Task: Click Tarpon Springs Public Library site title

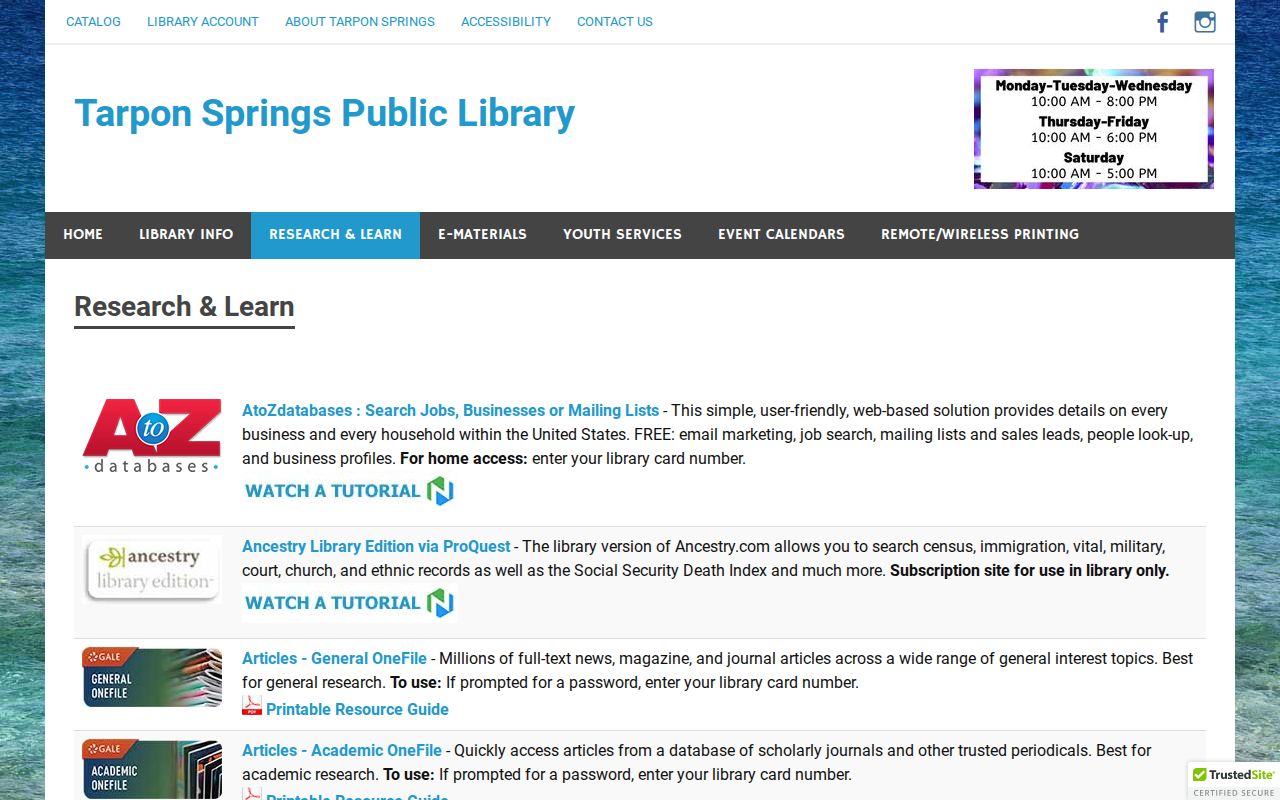Action: (x=325, y=113)
